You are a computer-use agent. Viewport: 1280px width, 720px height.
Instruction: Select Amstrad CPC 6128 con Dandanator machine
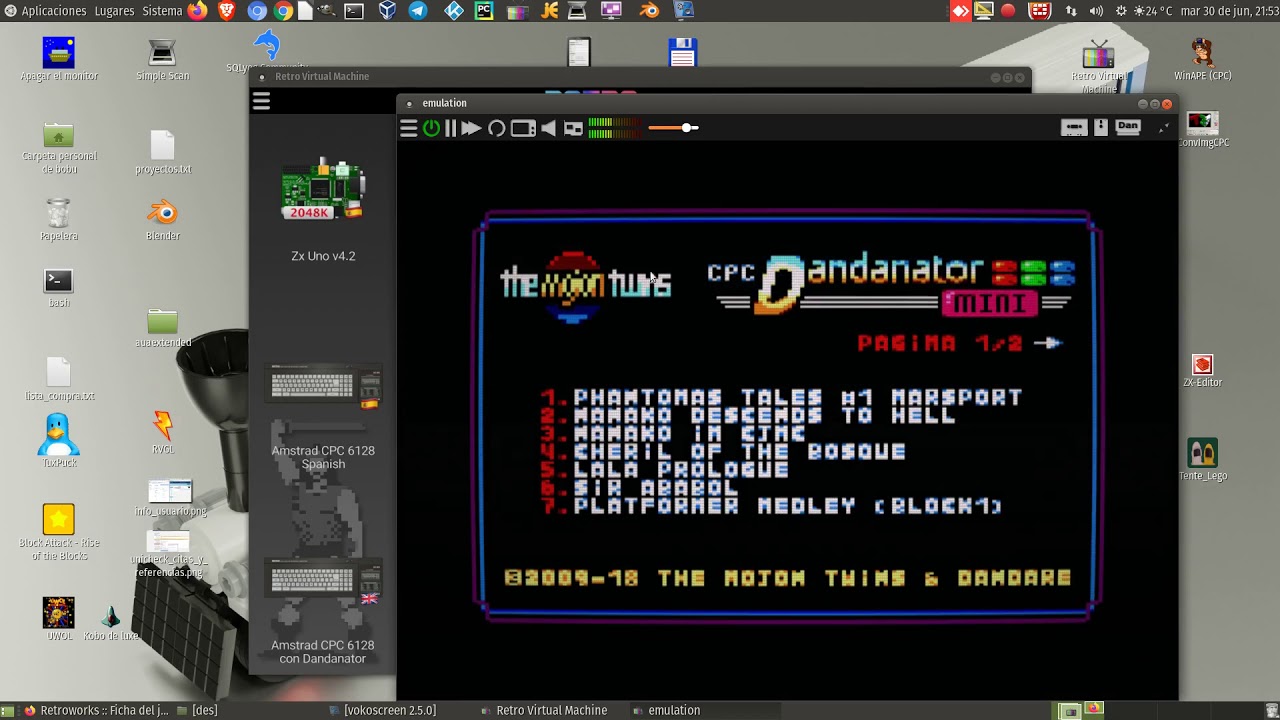(323, 613)
